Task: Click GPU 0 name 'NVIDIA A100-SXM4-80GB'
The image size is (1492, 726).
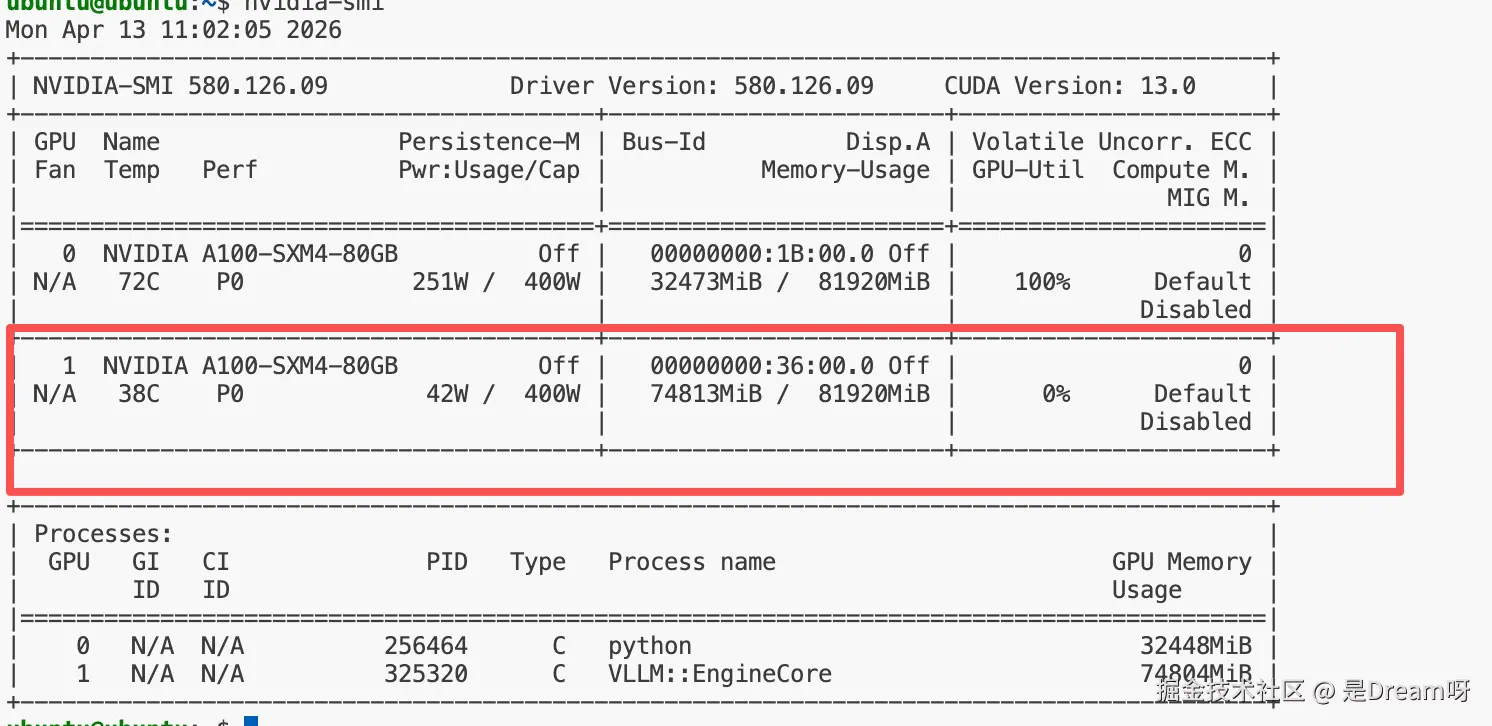Action: pyautogui.click(x=250, y=254)
